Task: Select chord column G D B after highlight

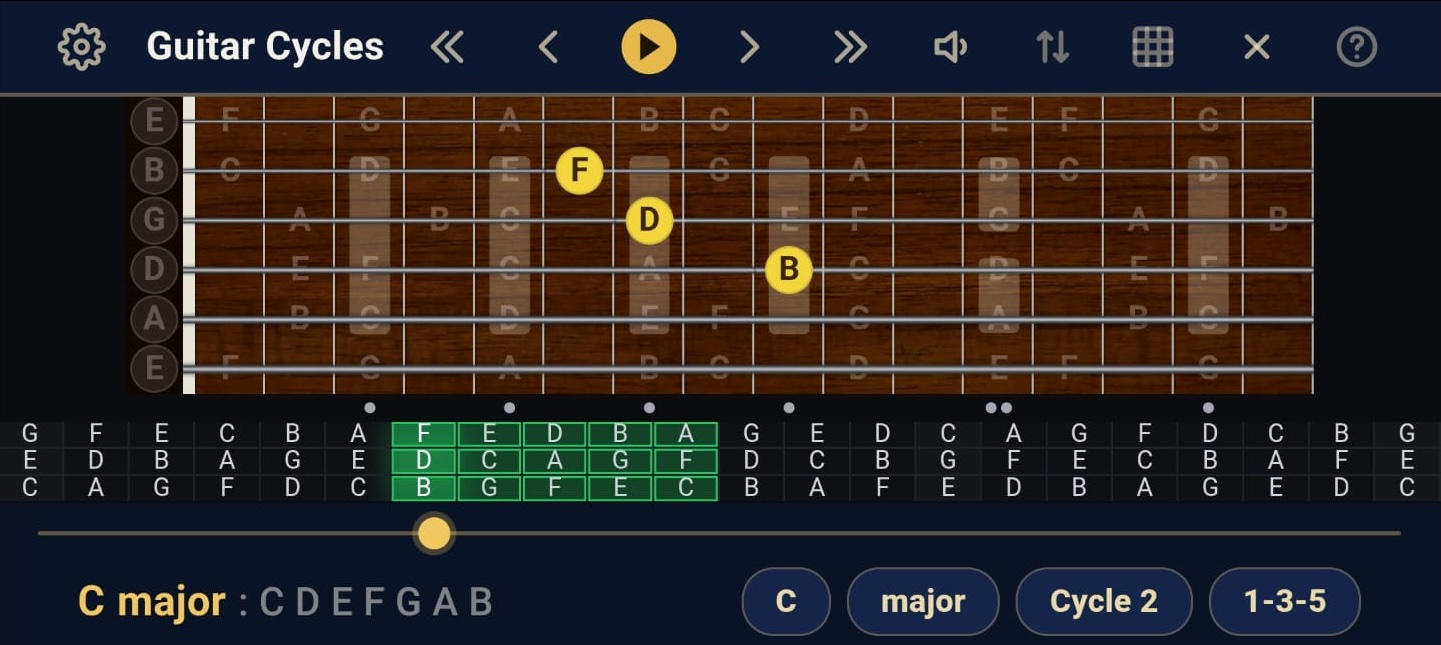Action: [751, 461]
